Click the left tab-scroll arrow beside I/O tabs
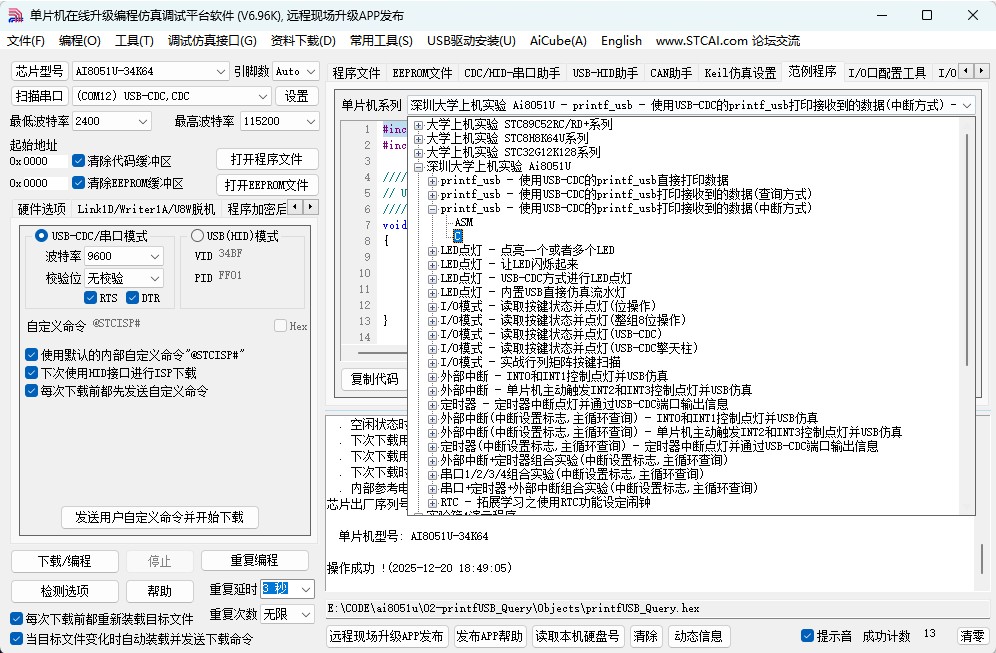Viewport: 996px width, 653px height. [x=965, y=71]
